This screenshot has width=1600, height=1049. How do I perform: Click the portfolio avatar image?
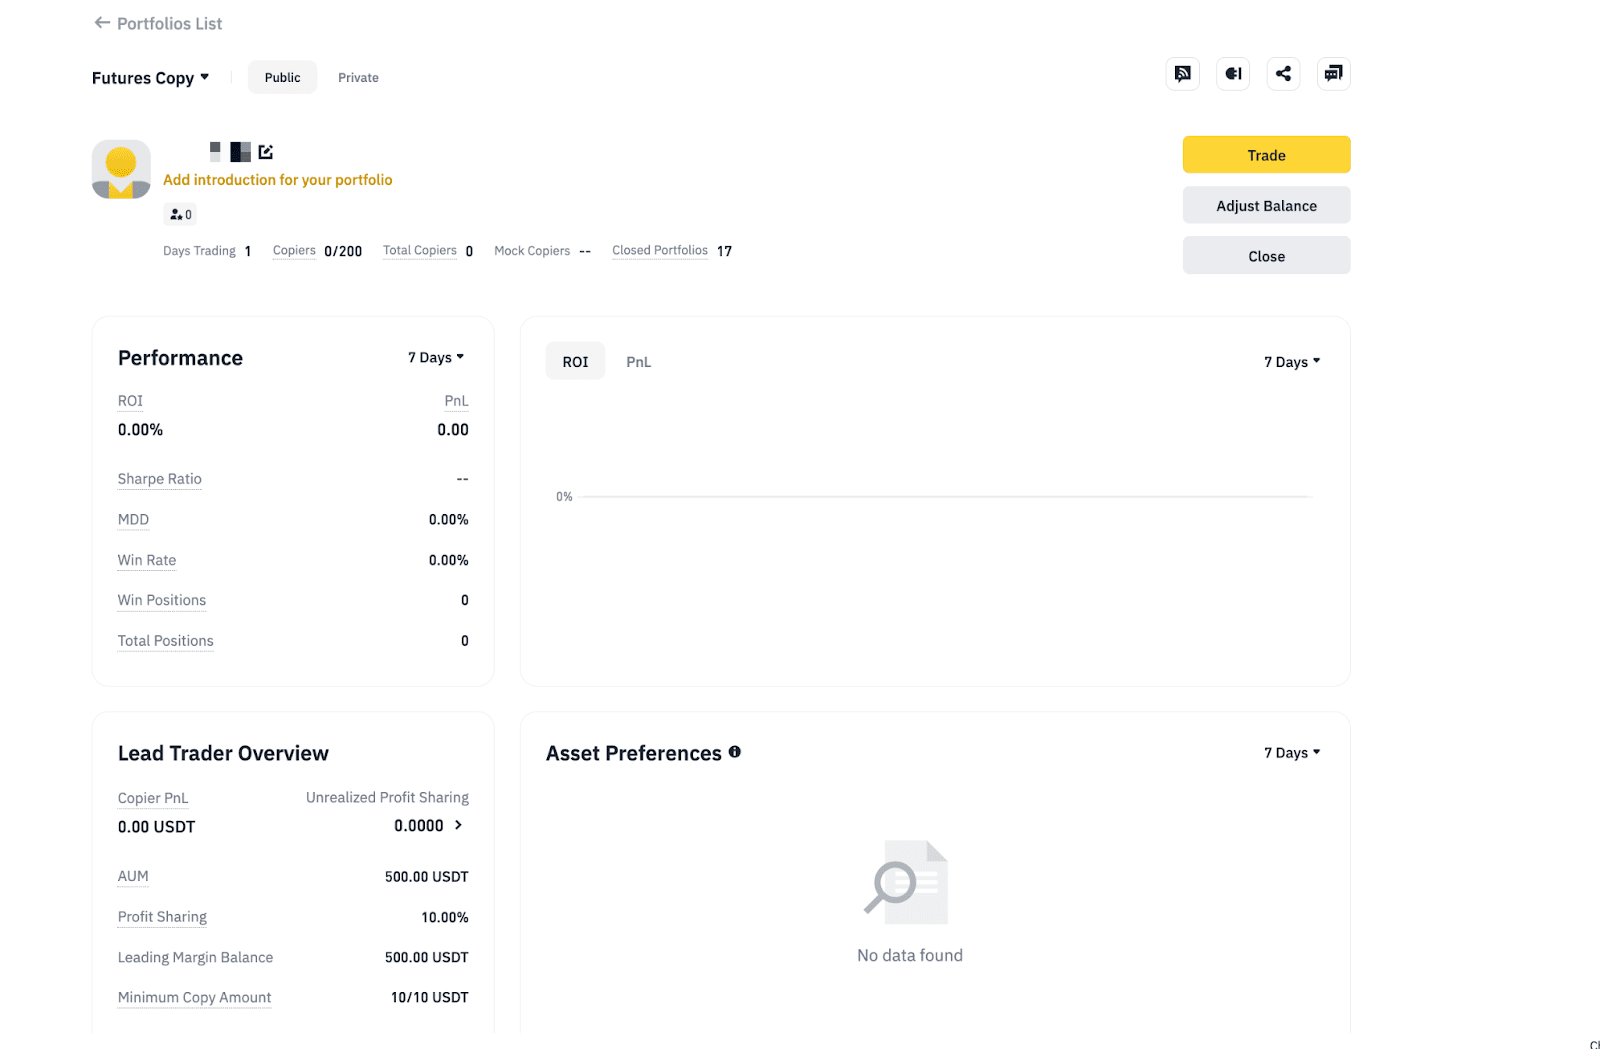[x=121, y=169]
